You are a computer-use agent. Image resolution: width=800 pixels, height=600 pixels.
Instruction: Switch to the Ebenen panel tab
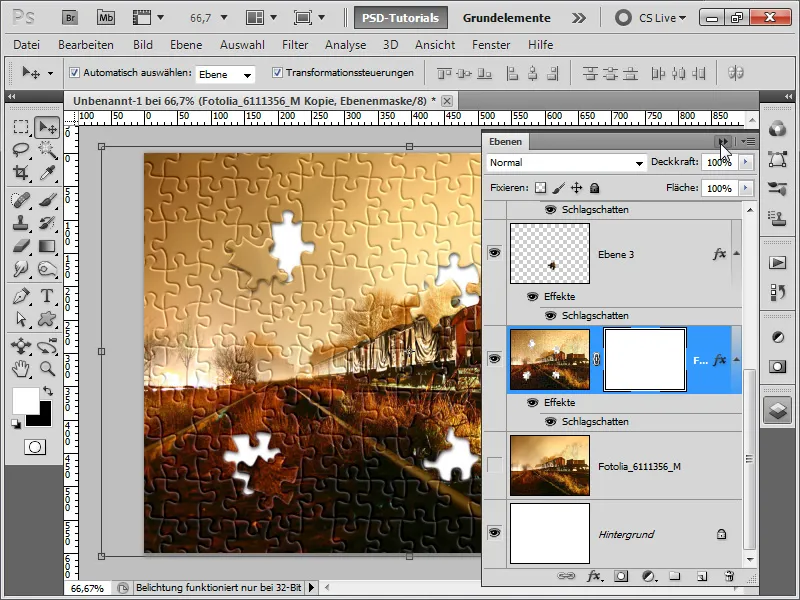505,142
